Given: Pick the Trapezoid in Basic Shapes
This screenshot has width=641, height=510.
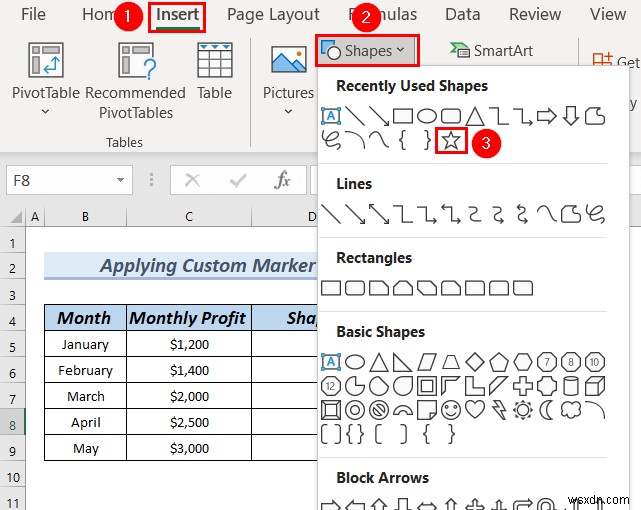Looking at the screenshot, I should 451,362.
